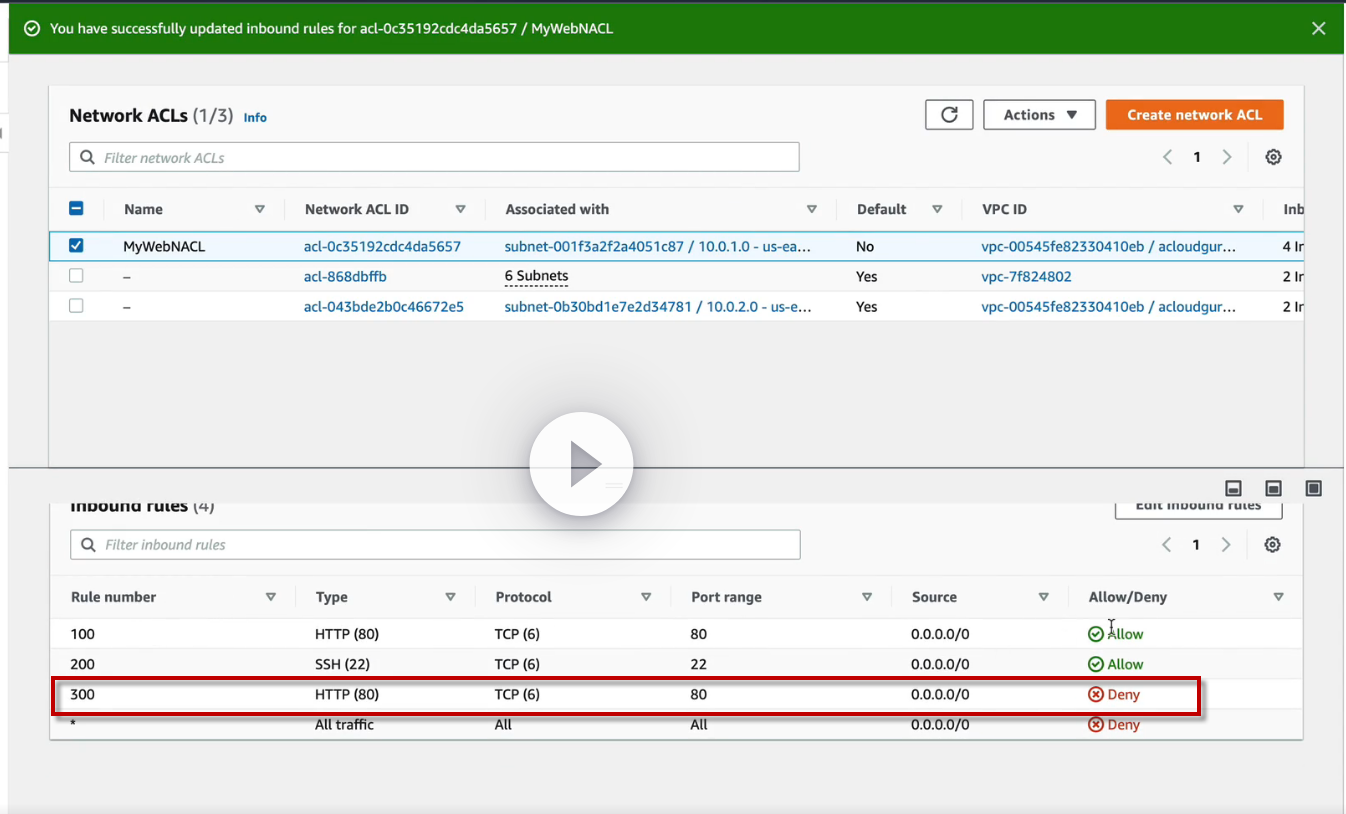Select checkbox for acl-868dbffb row
1346x814 pixels.
point(76,276)
